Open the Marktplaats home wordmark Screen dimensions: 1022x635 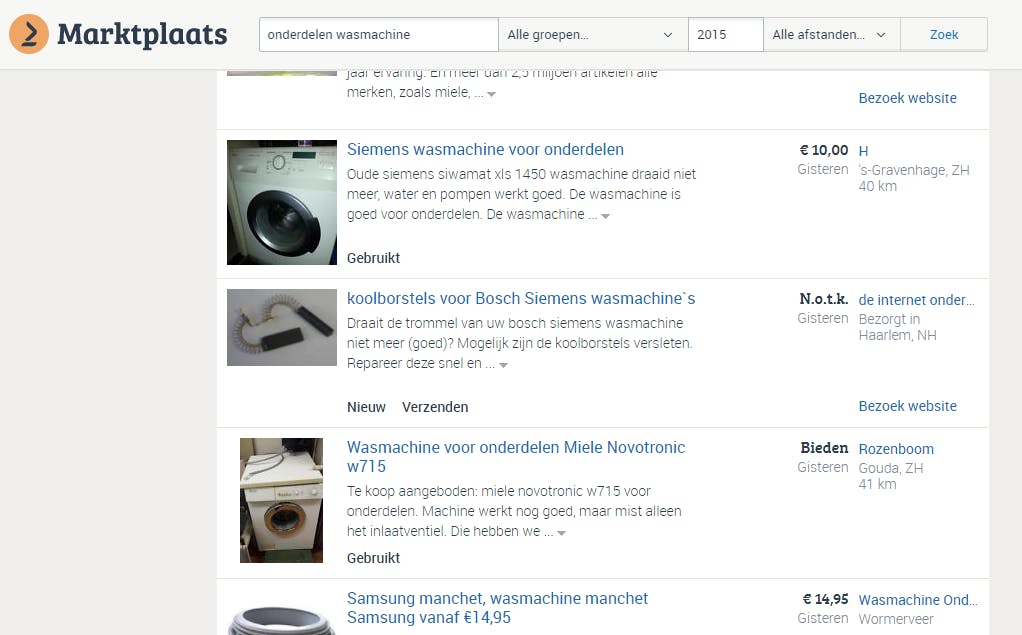(x=142, y=35)
